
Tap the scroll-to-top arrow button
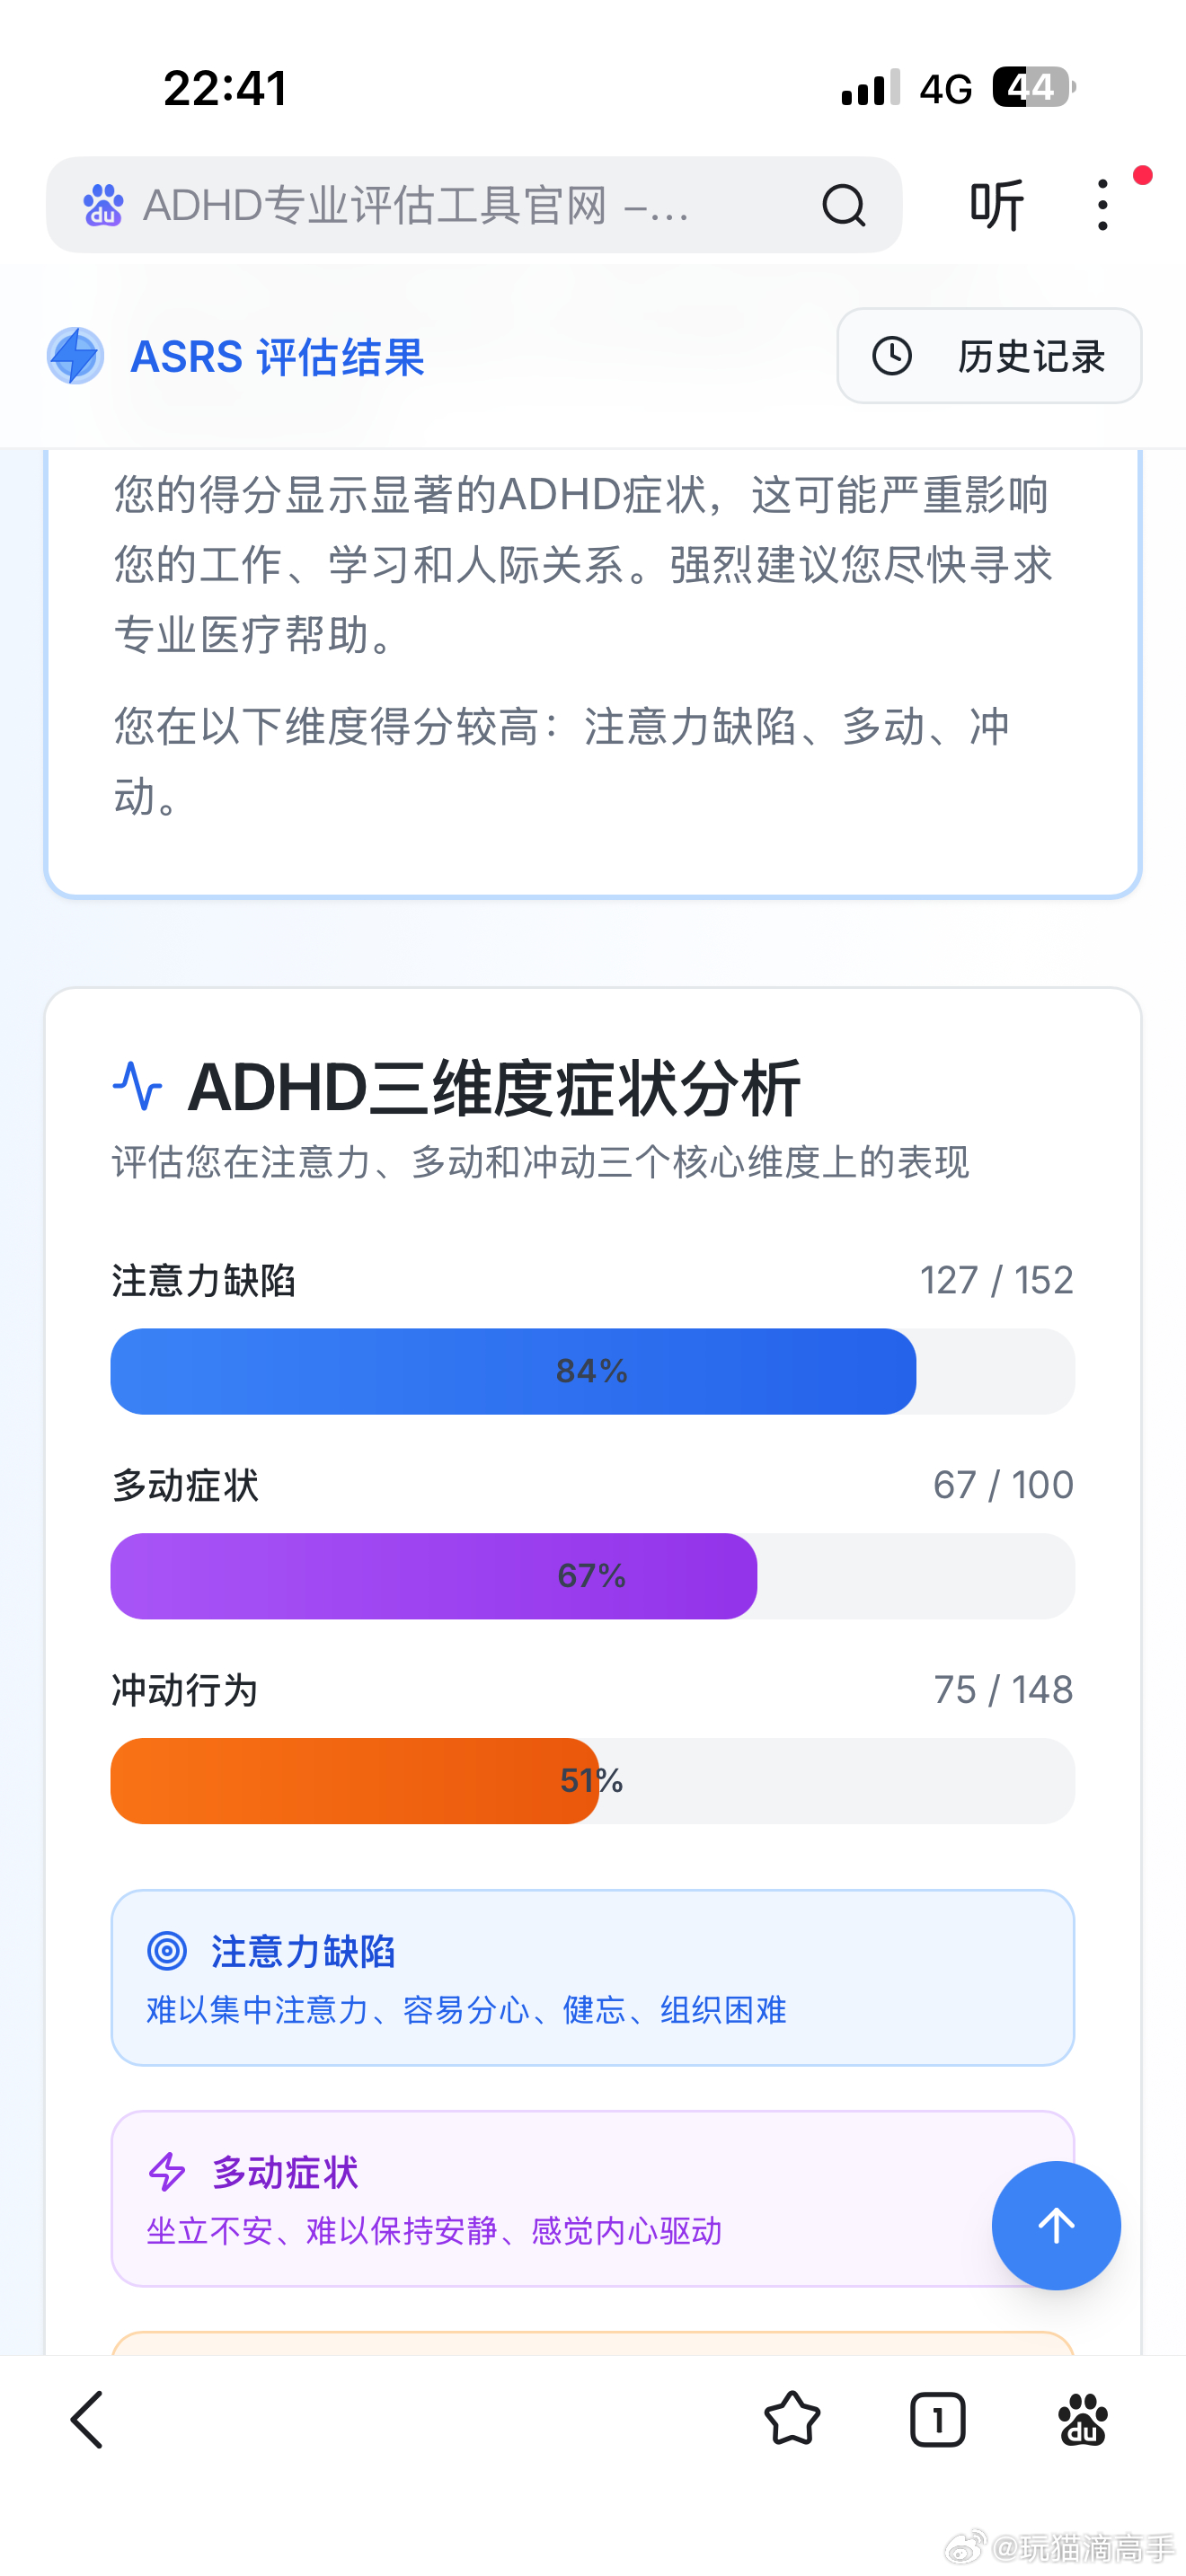[x=1055, y=2225]
